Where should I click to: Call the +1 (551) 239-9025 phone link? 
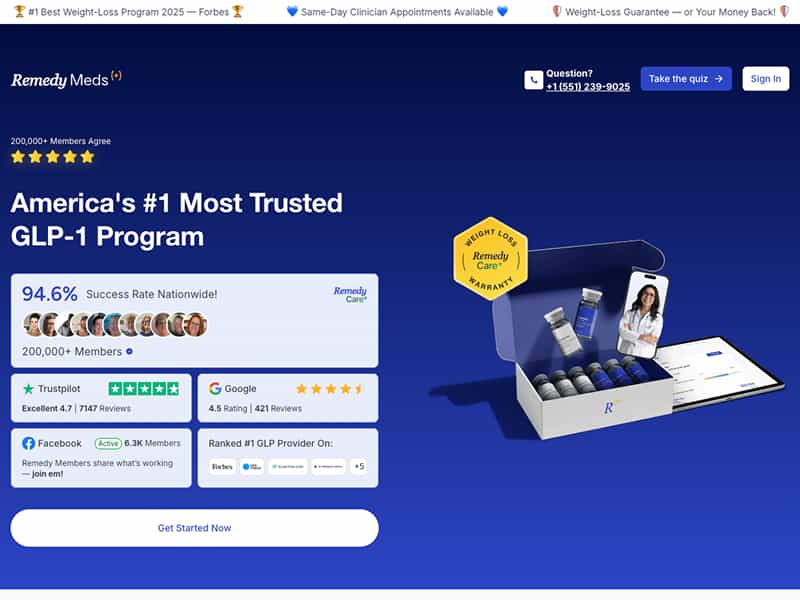[588, 87]
